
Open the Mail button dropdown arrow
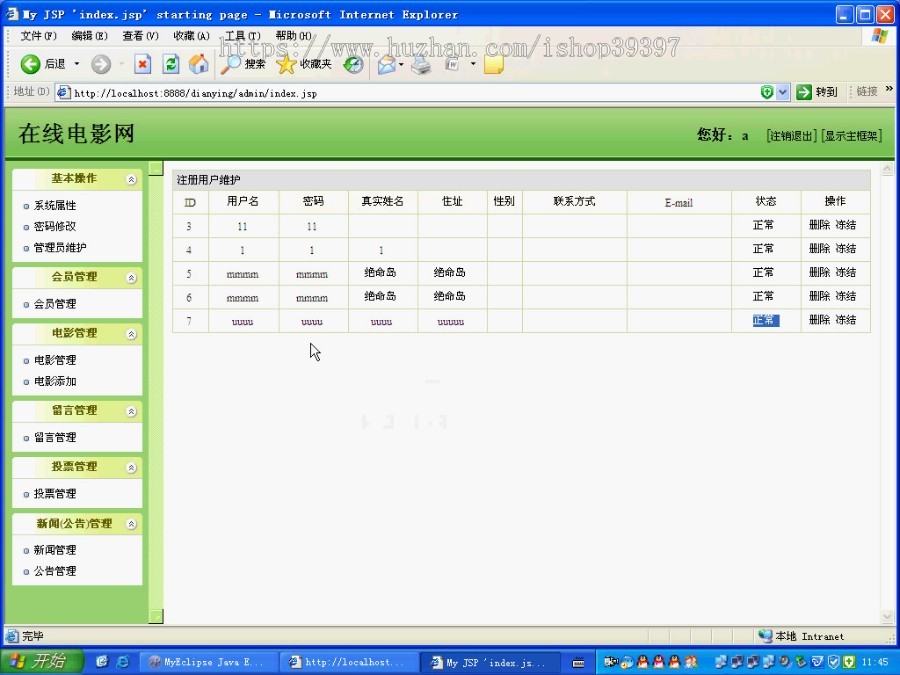[x=401, y=64]
